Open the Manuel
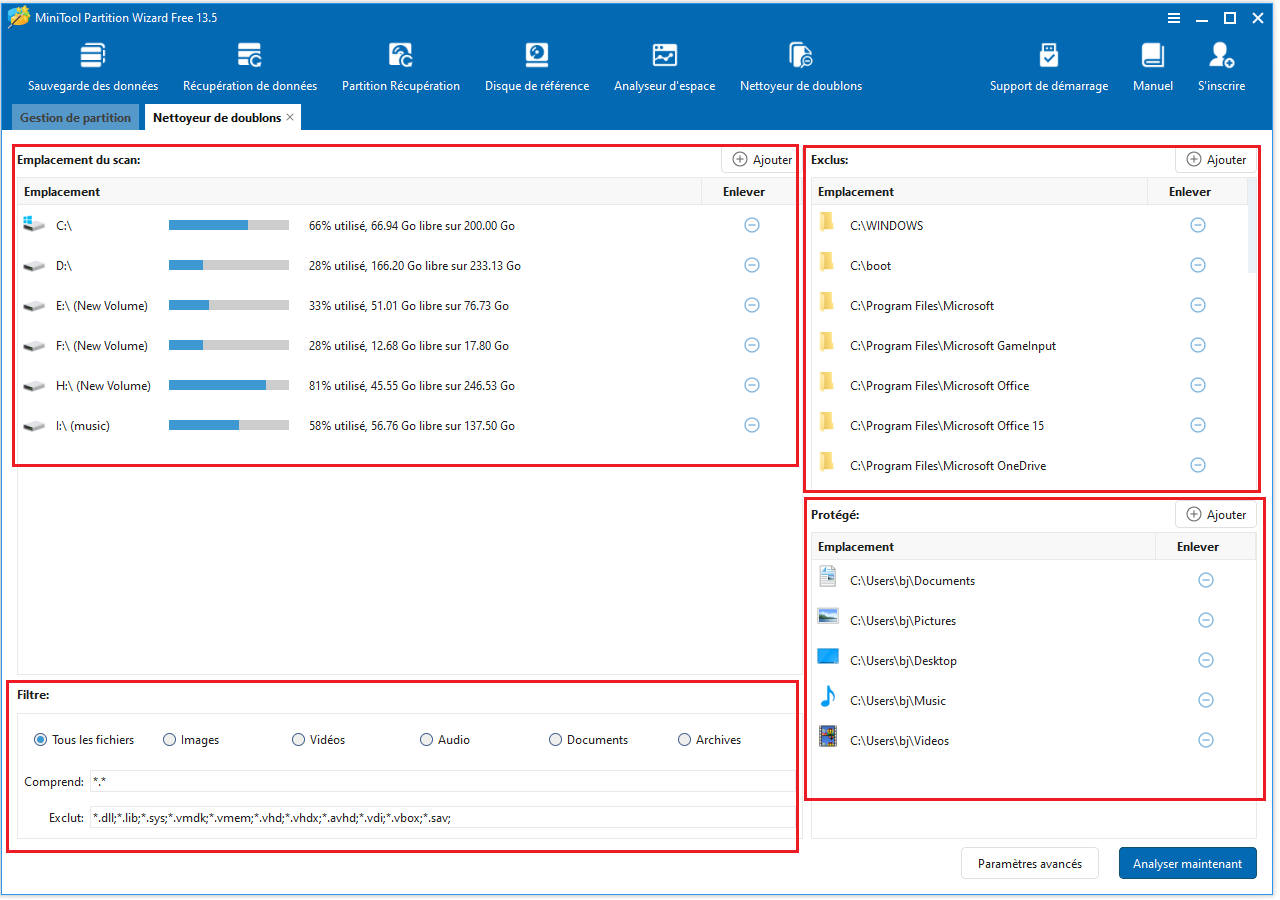The height and width of the screenshot is (900, 1280). click(x=1152, y=65)
